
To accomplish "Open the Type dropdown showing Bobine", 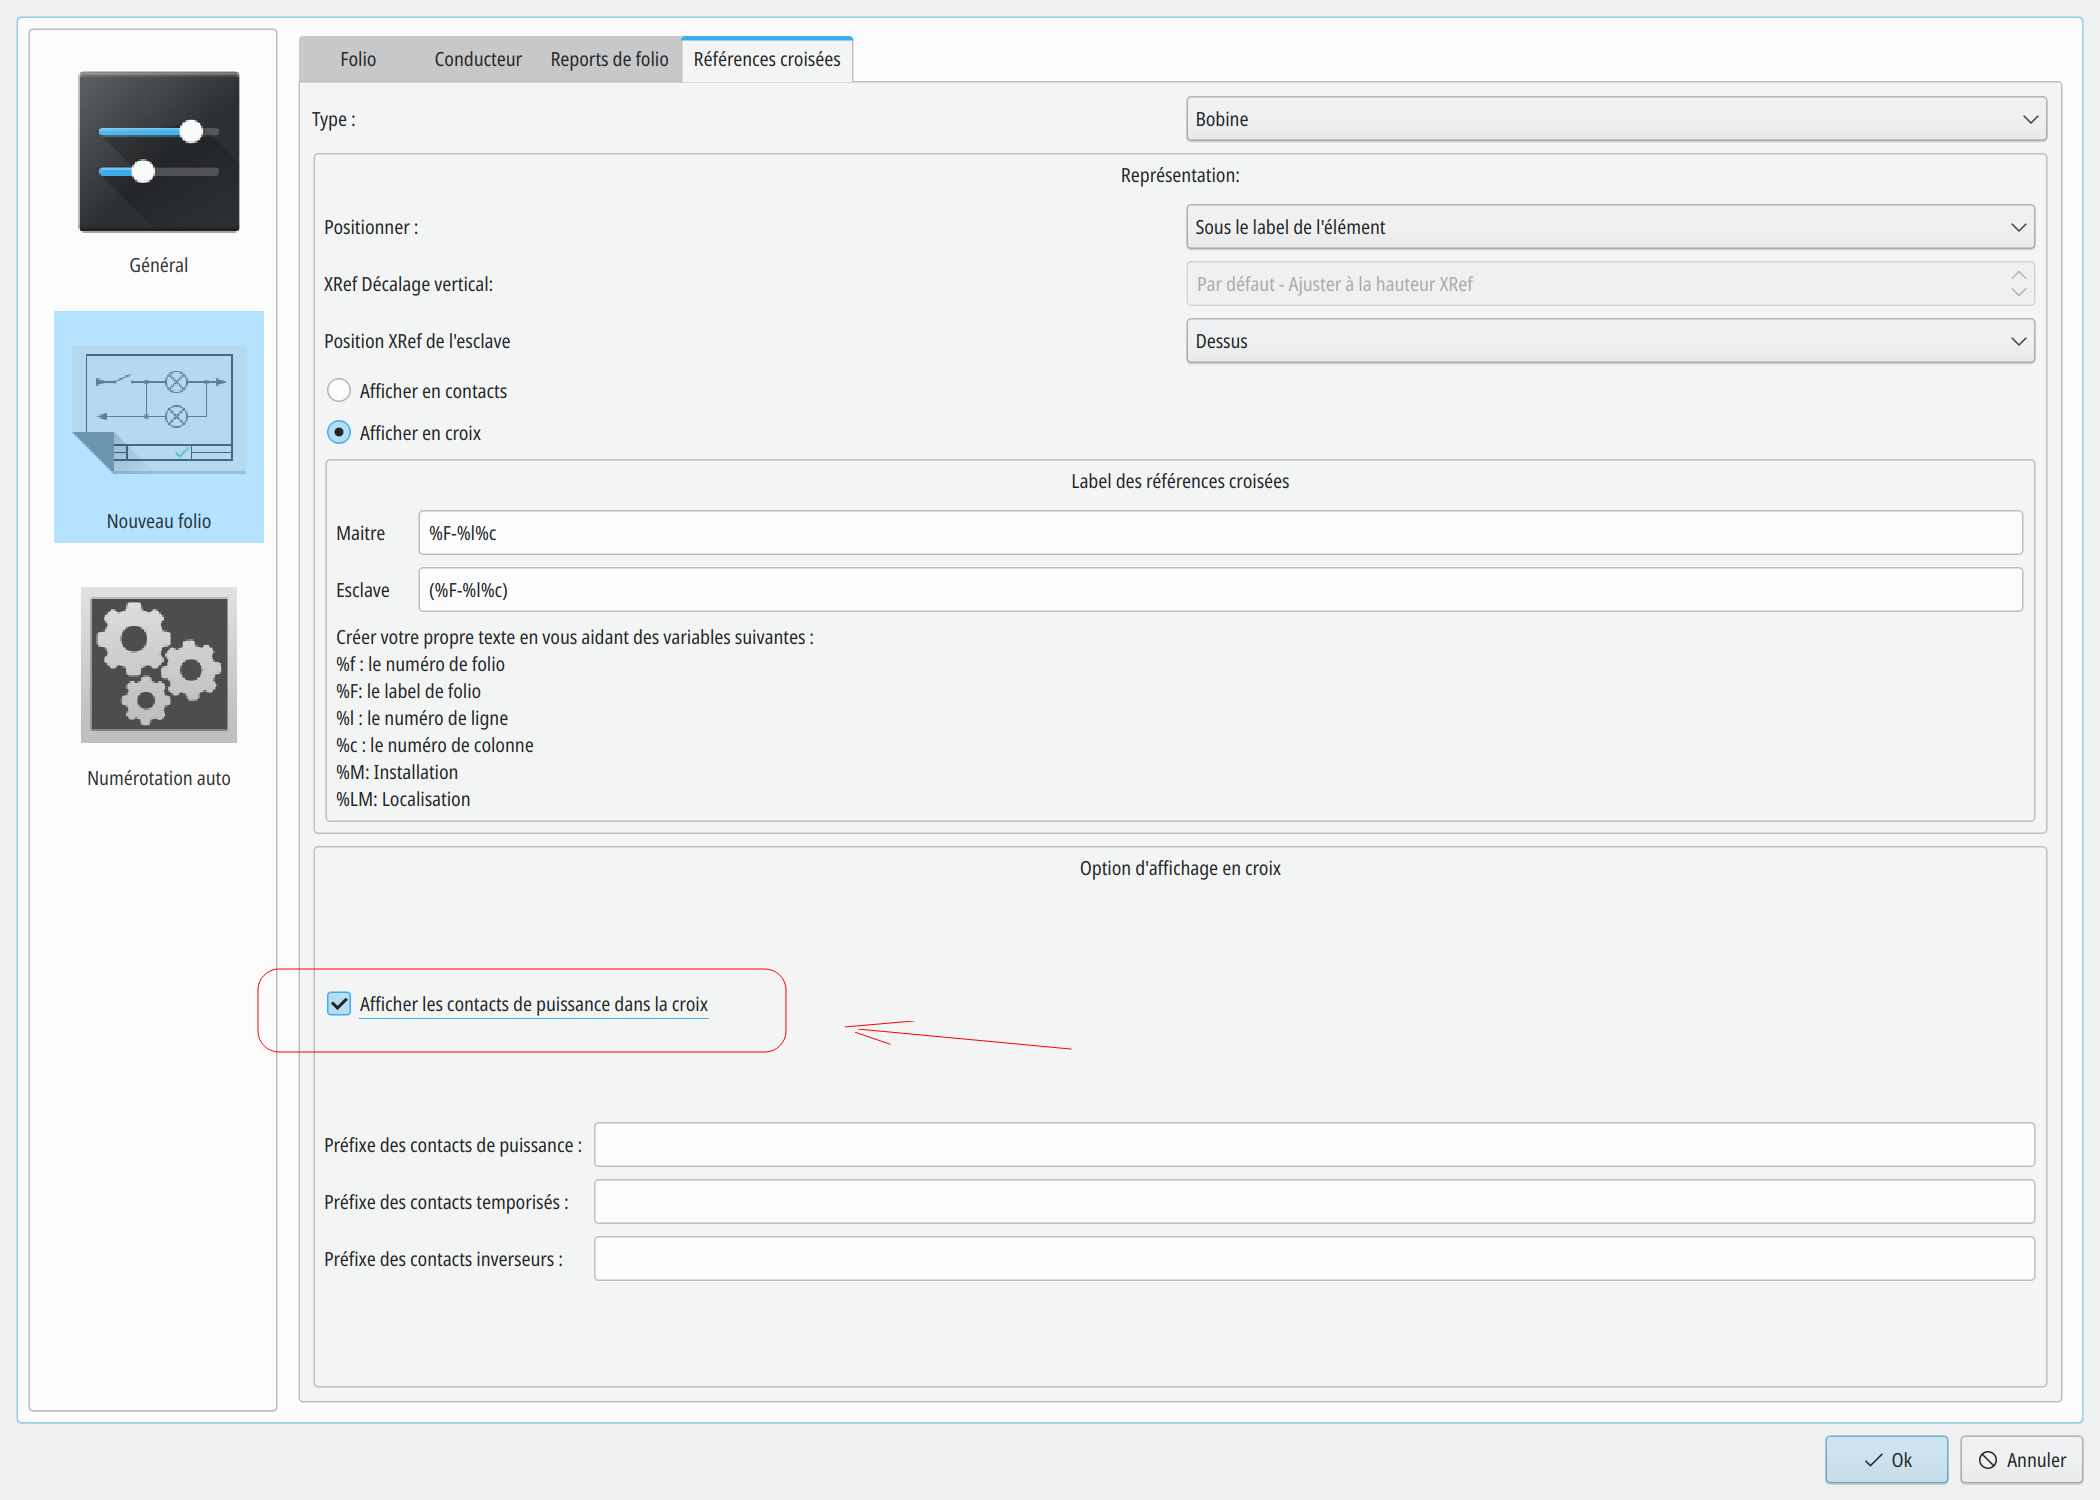I will 1616,119.
